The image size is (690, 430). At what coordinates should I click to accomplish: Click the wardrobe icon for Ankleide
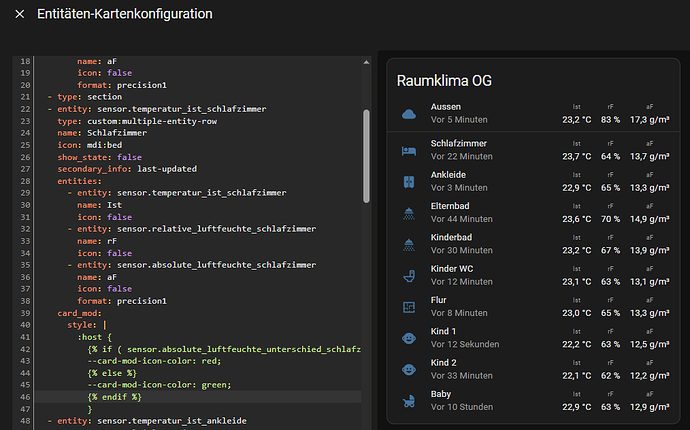(x=408, y=181)
